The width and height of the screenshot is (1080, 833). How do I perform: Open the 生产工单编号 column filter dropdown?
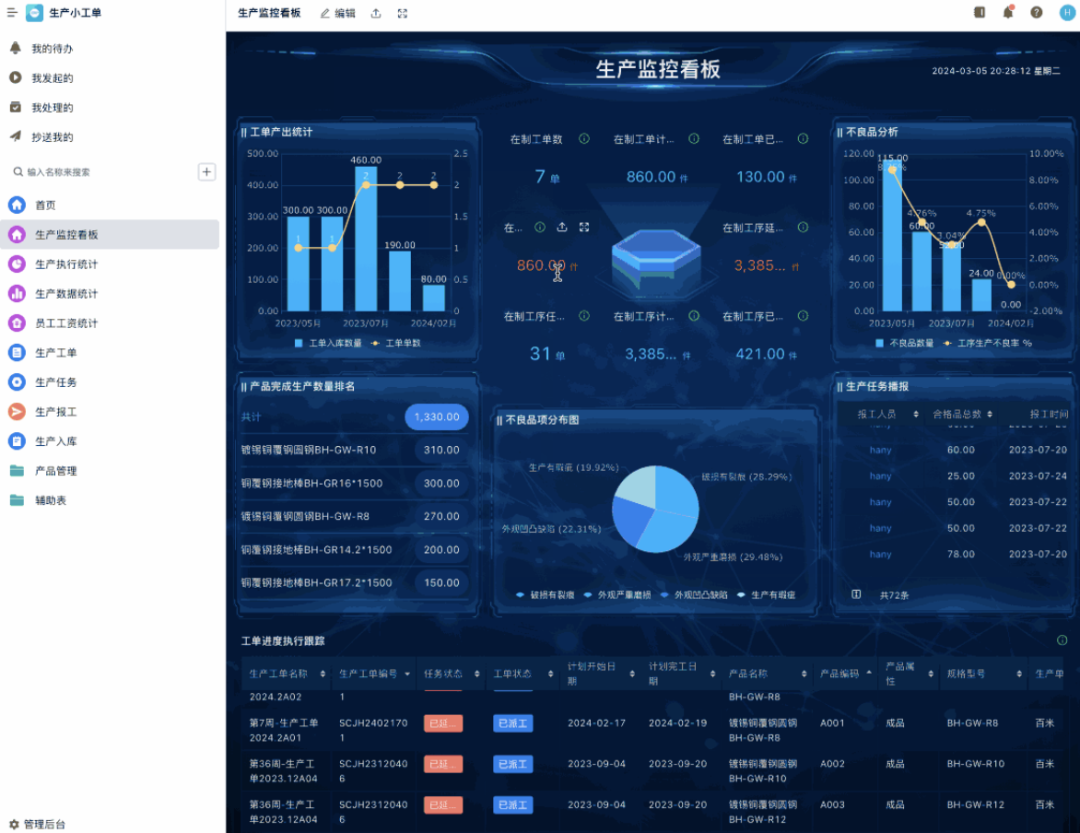[407, 674]
